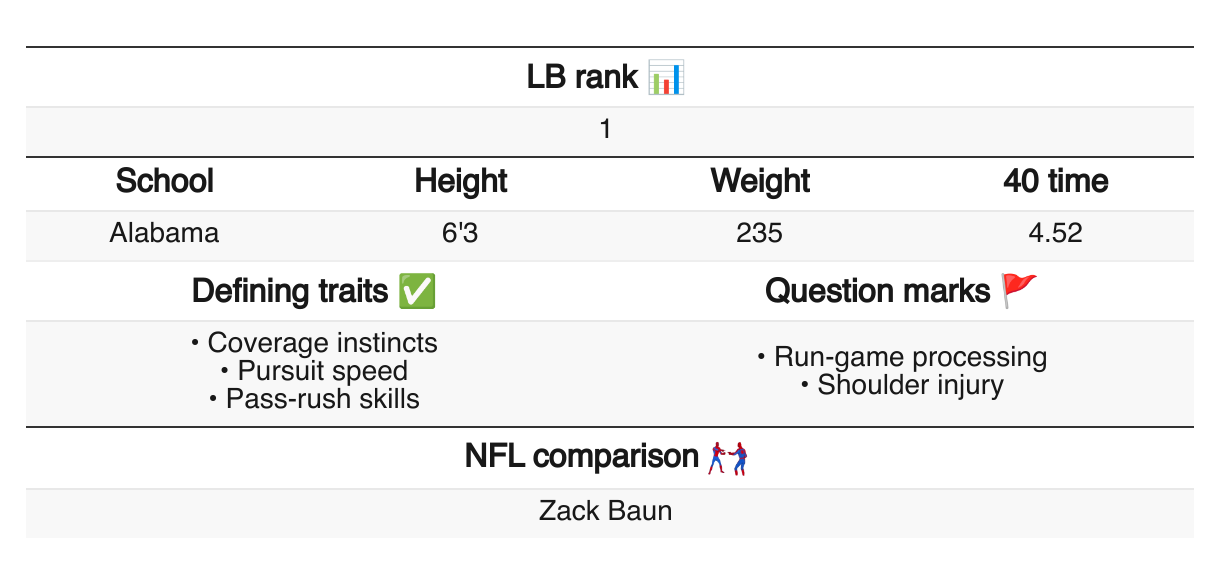Click the bar chart icon beside LB rank

pyautogui.click(x=665, y=77)
